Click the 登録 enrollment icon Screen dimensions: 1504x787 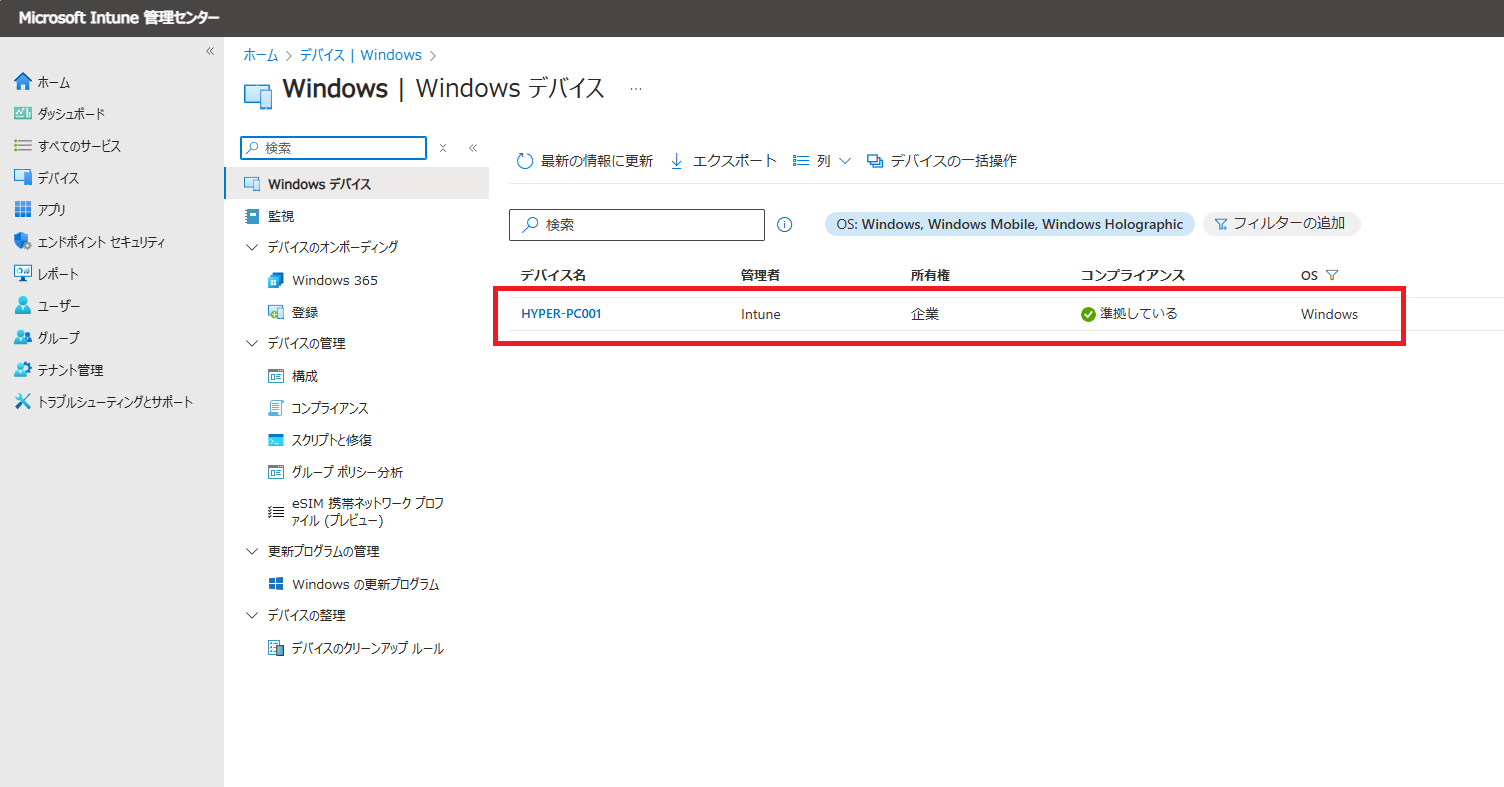(x=276, y=312)
